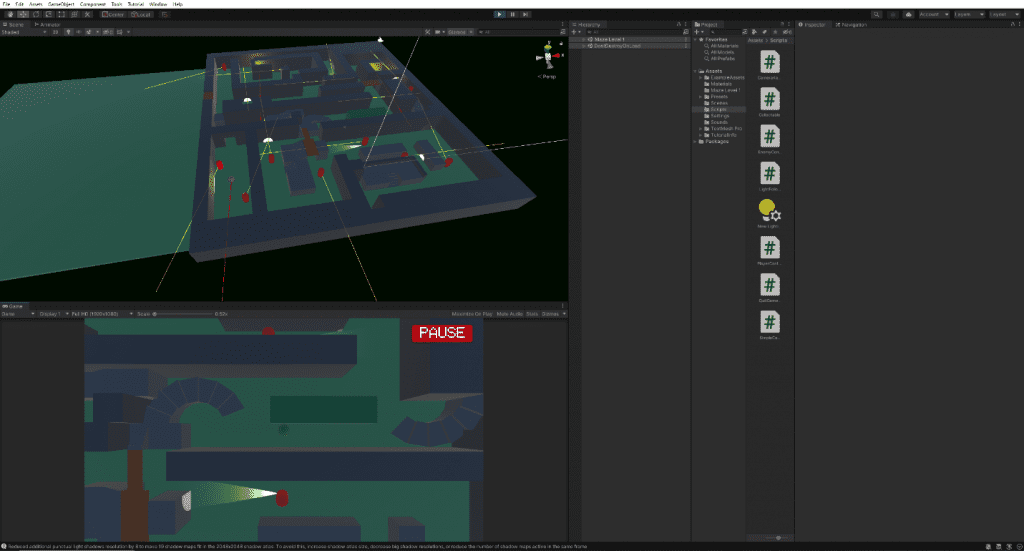Click the Center pivot toggle button
This screenshot has width=1024, height=551.
(x=113, y=14)
